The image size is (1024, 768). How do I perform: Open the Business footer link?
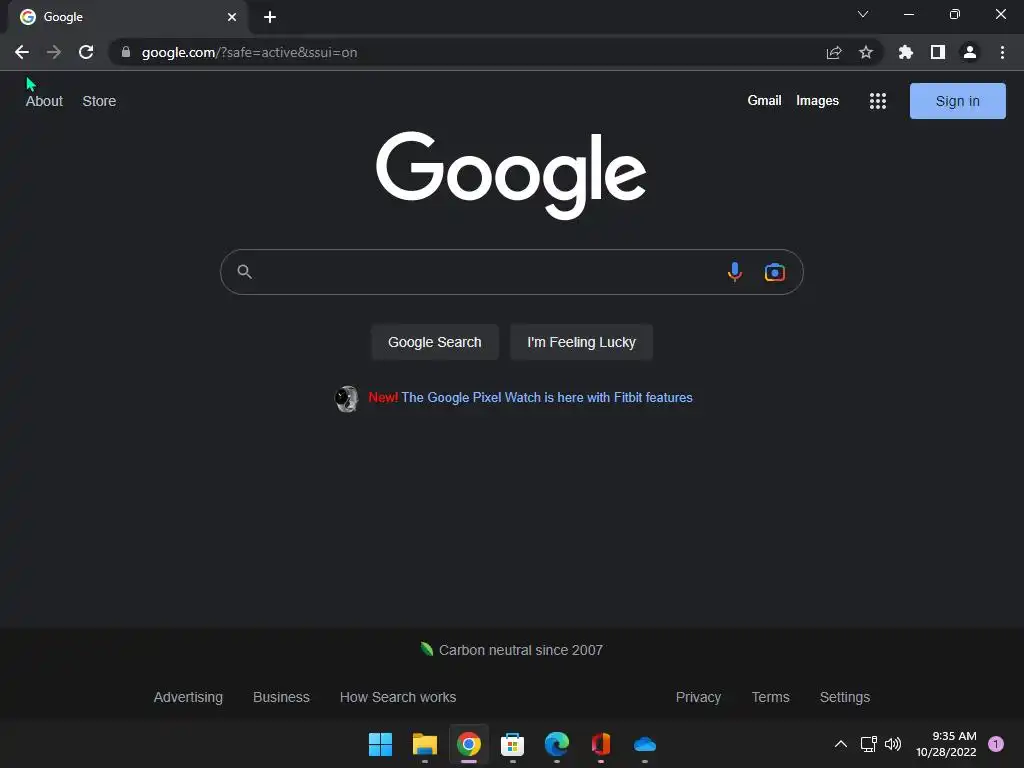[x=281, y=697]
